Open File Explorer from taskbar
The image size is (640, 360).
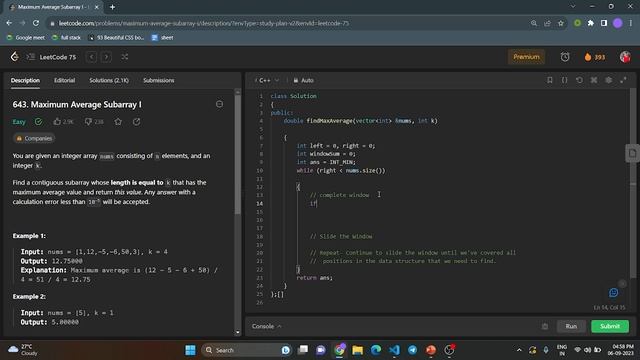pos(358,350)
